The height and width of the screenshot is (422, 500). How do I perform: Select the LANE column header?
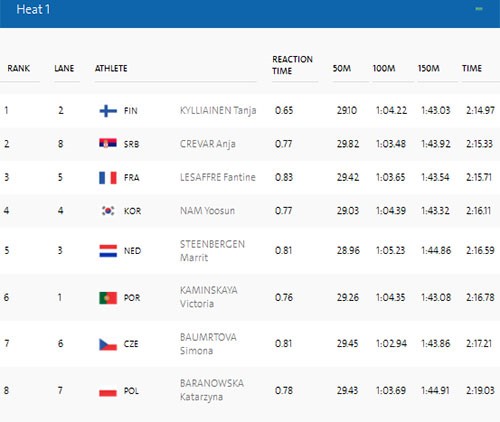(64, 68)
